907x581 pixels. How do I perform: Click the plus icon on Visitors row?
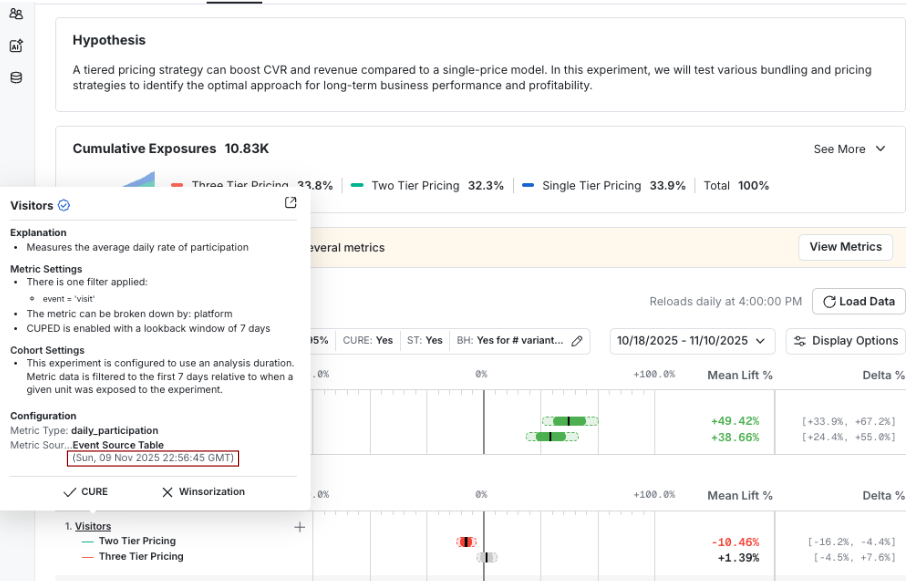tap(299, 527)
